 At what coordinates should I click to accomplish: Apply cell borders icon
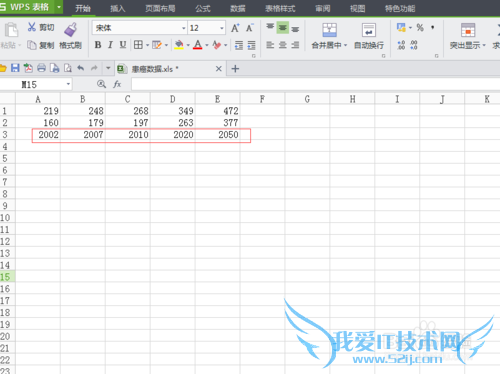(138, 45)
